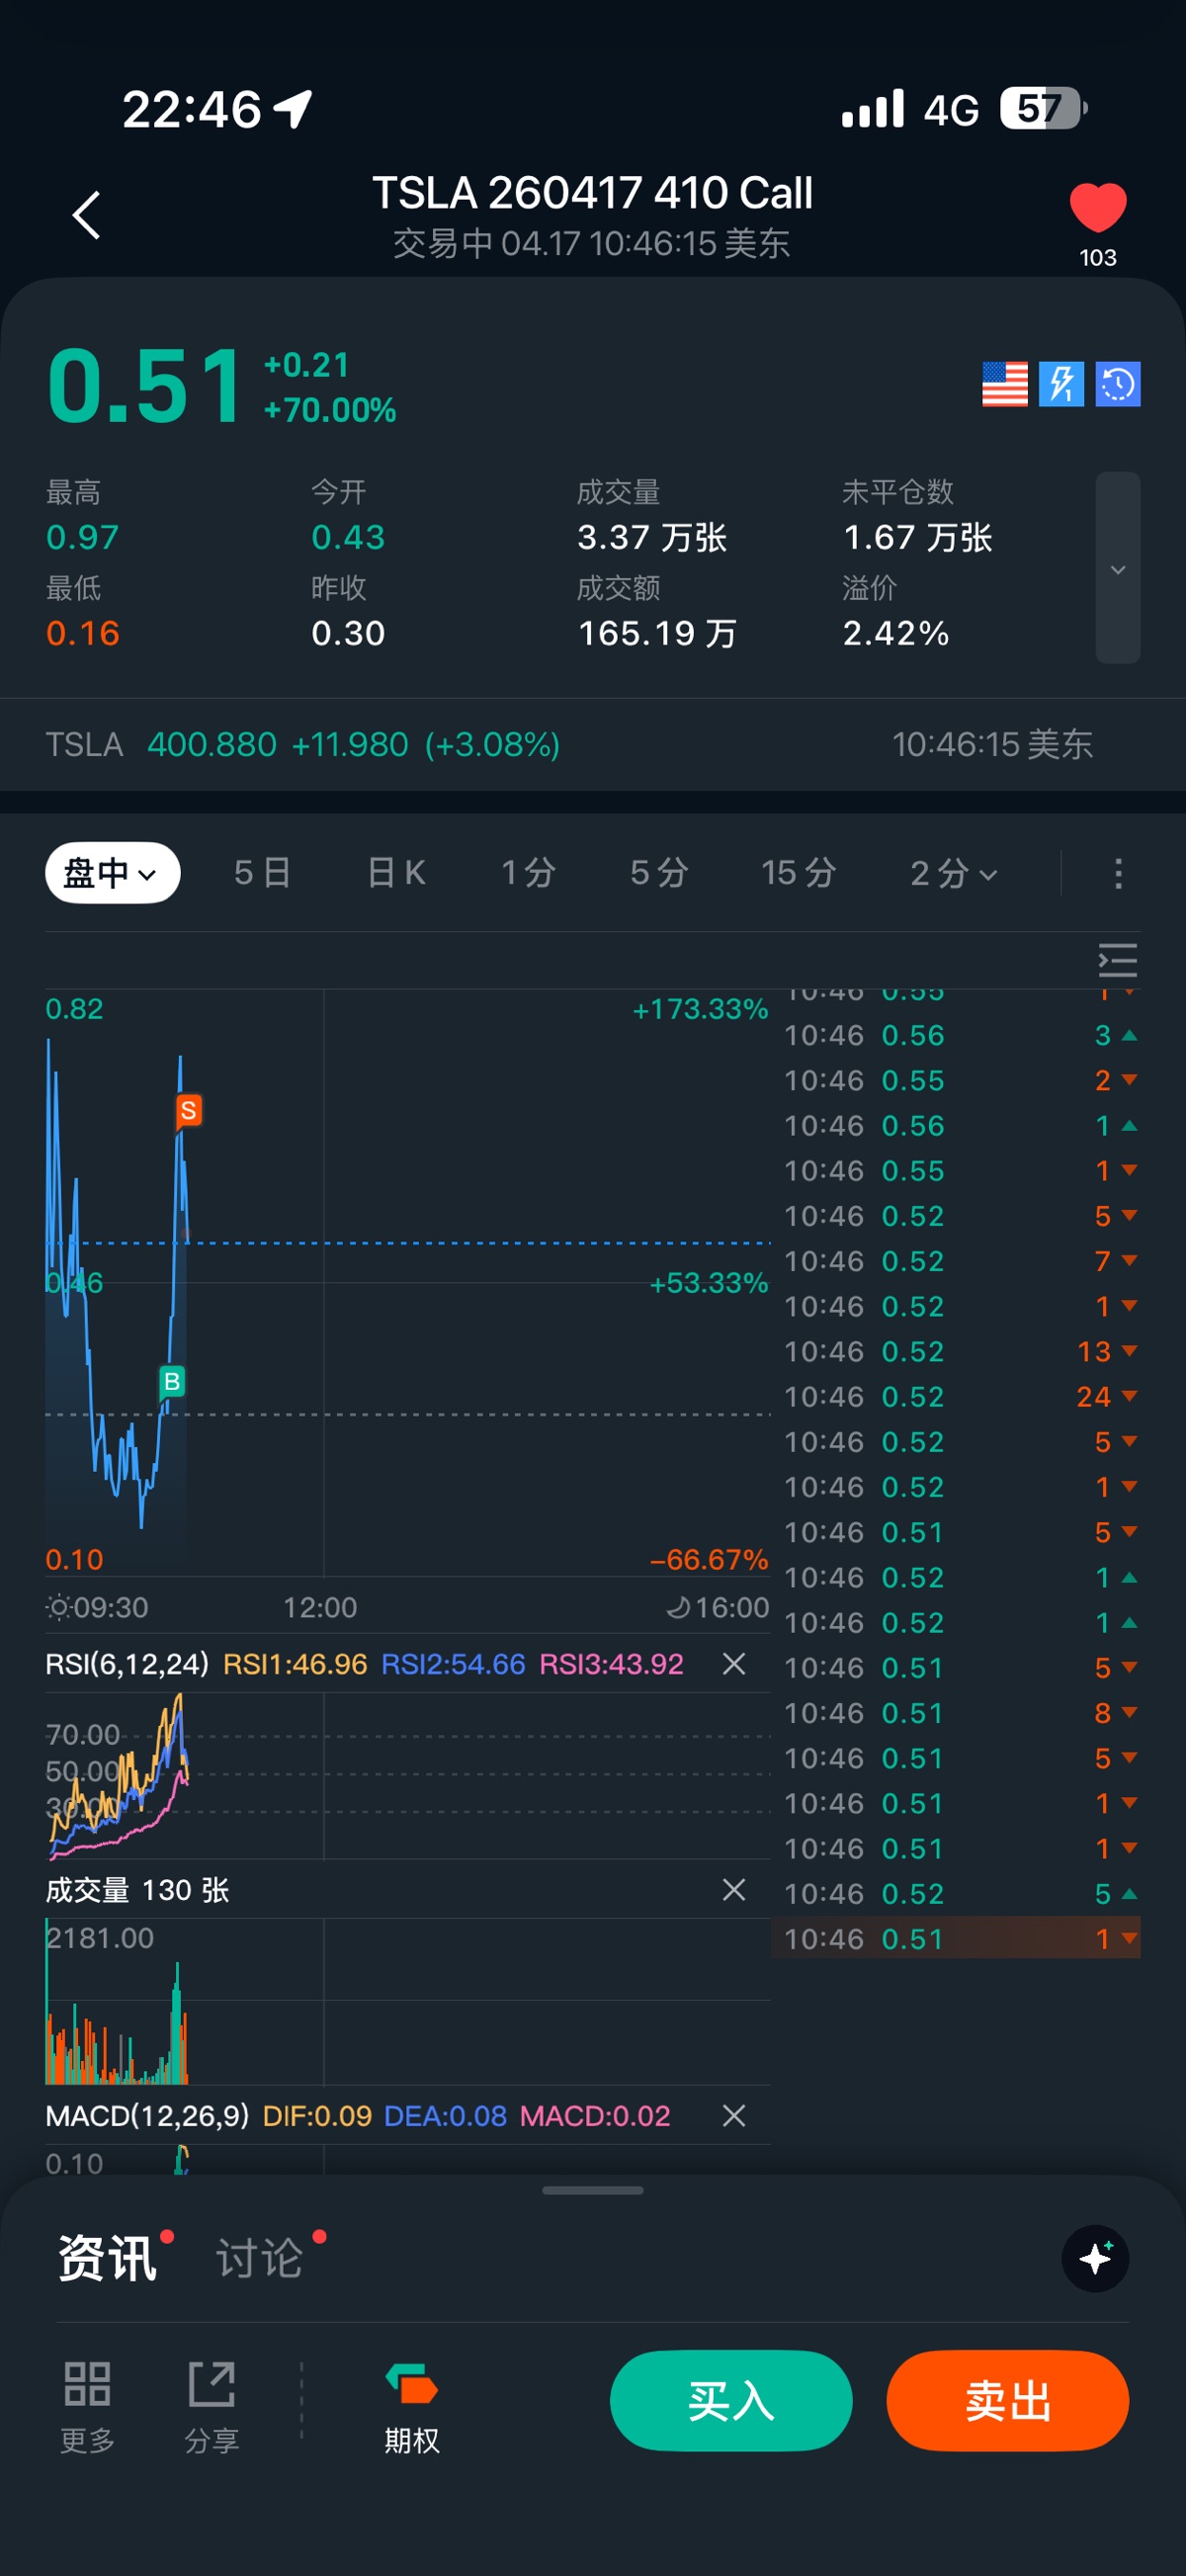
Task: Switch to the 日K chart tab
Action: [x=396, y=873]
